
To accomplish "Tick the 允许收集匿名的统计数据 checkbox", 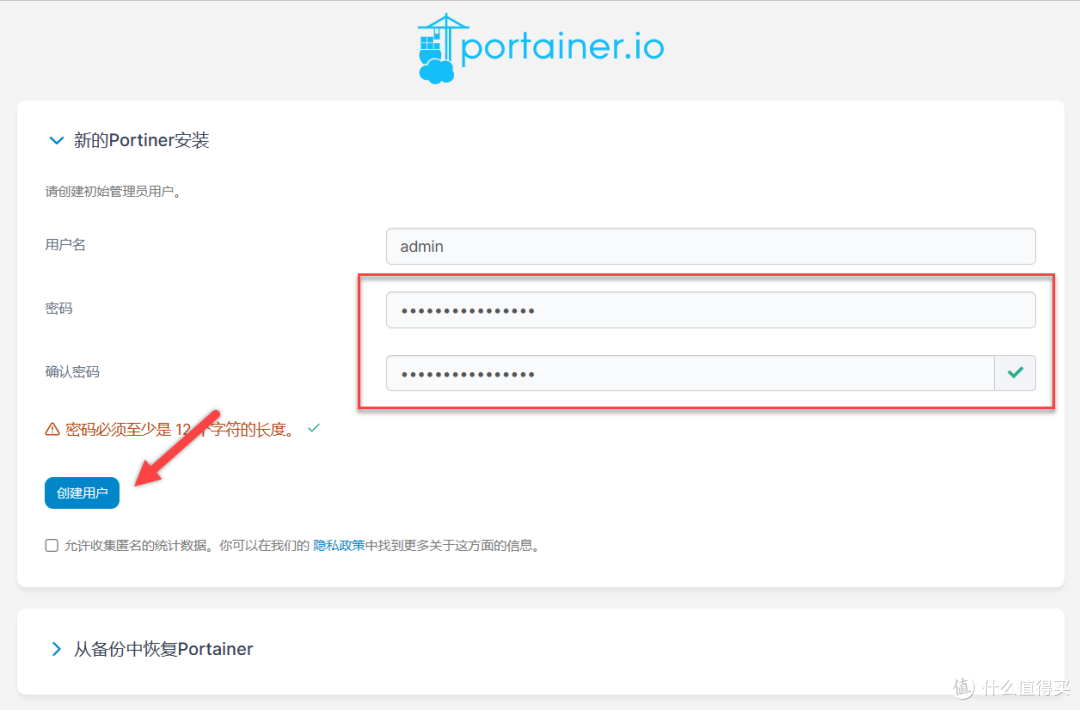I will point(52,545).
